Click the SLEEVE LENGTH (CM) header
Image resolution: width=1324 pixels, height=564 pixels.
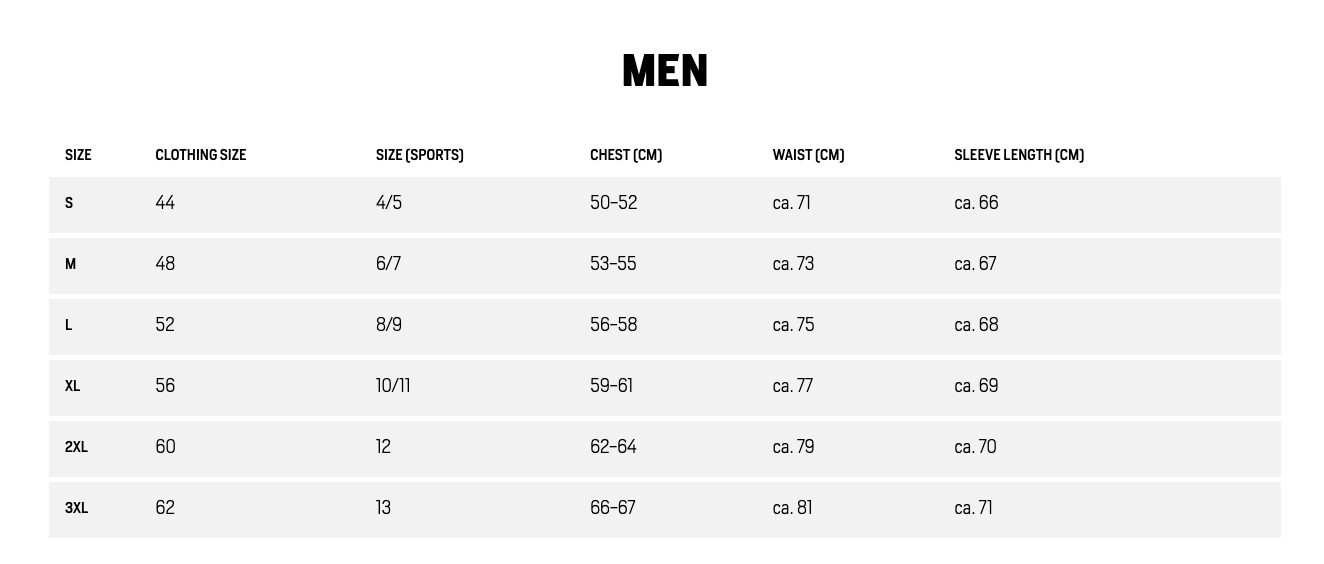(1019, 155)
